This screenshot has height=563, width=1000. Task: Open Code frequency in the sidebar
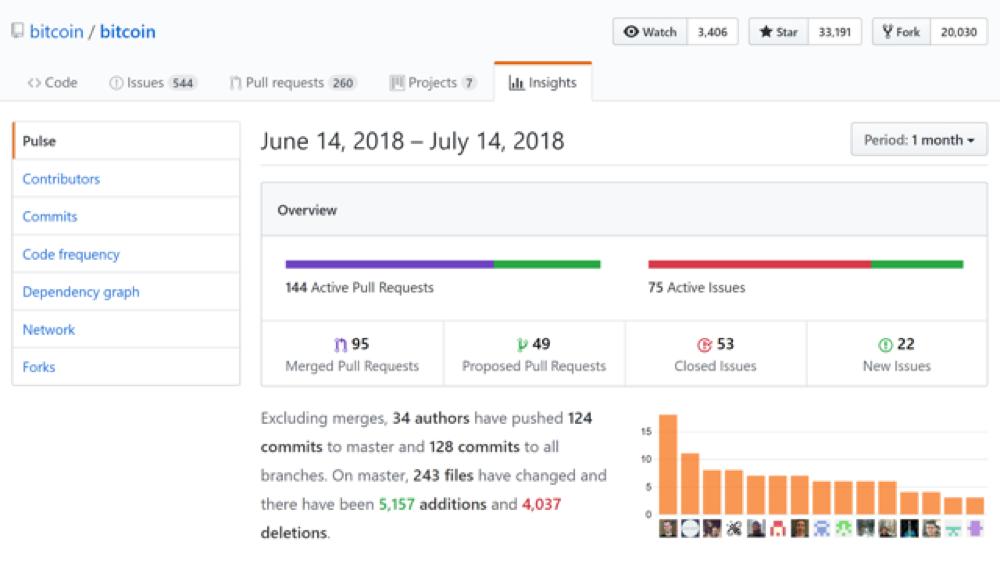[71, 254]
